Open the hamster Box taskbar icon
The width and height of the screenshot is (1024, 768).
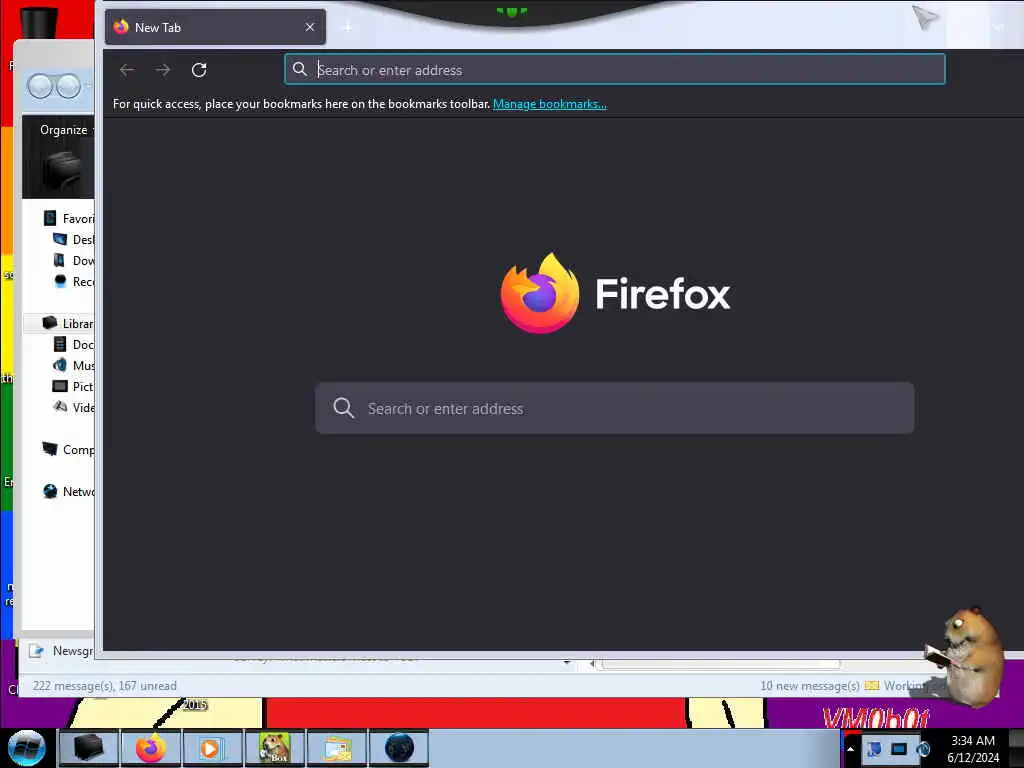(274, 748)
